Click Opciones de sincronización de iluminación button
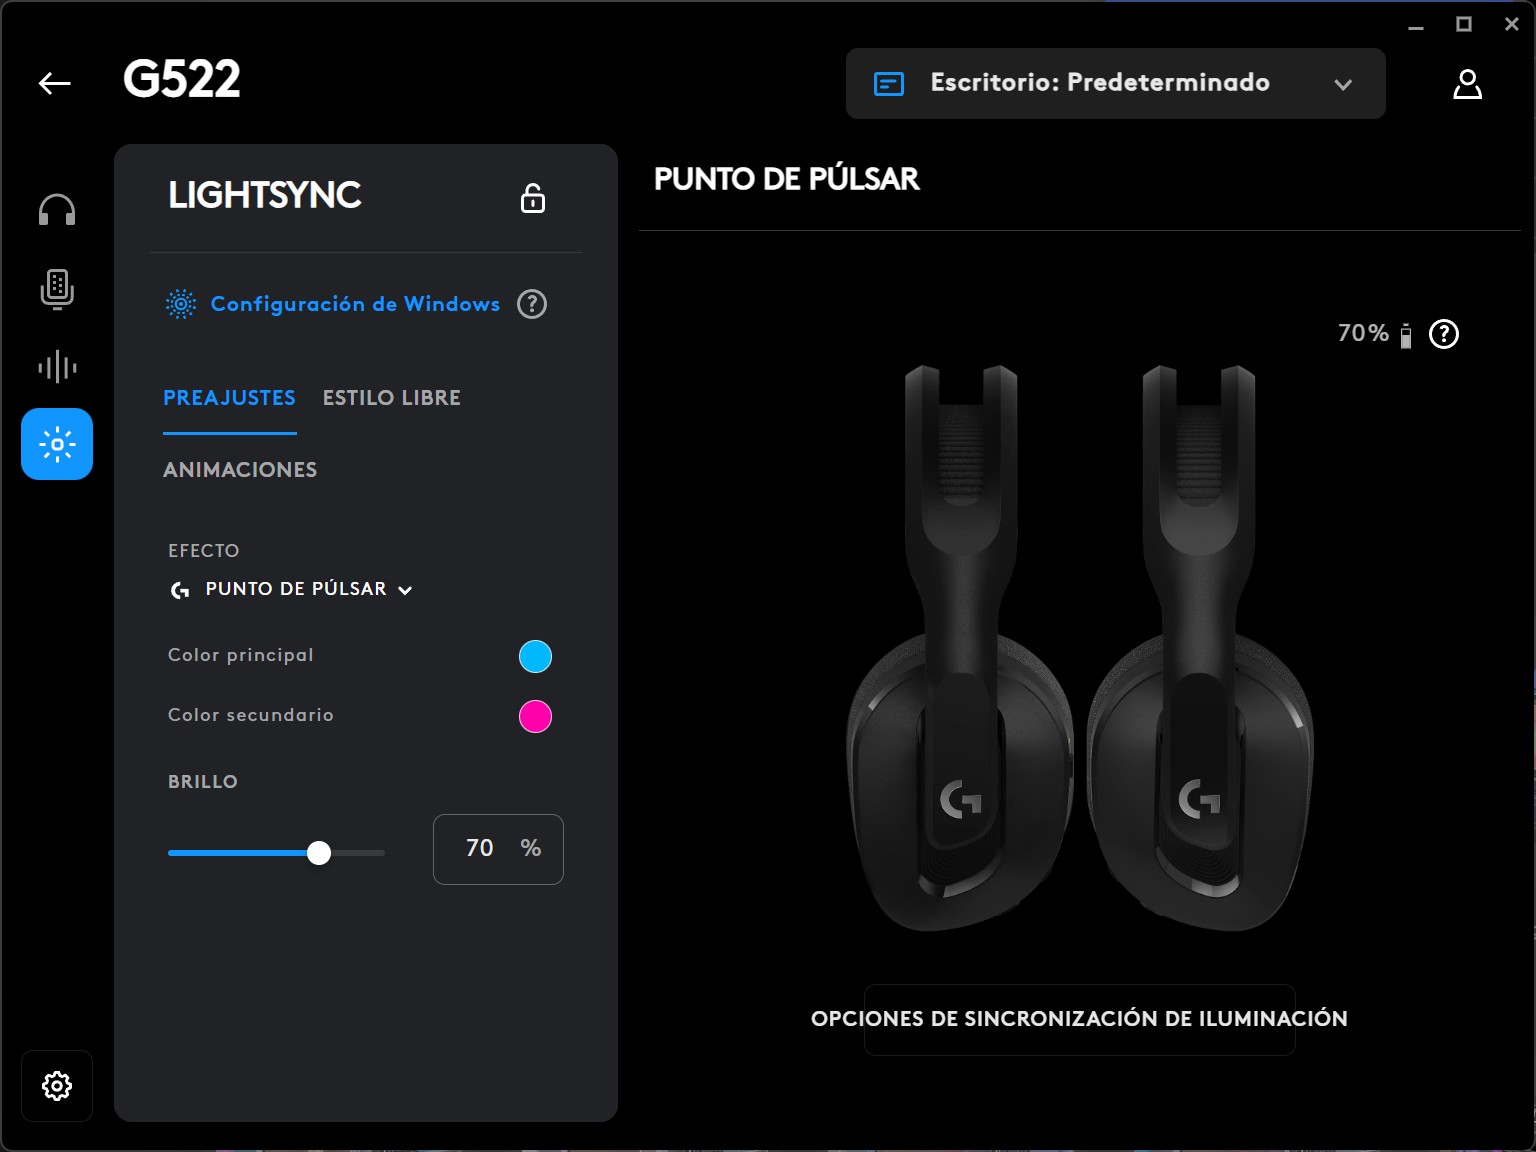This screenshot has width=1536, height=1152. click(x=1080, y=1019)
